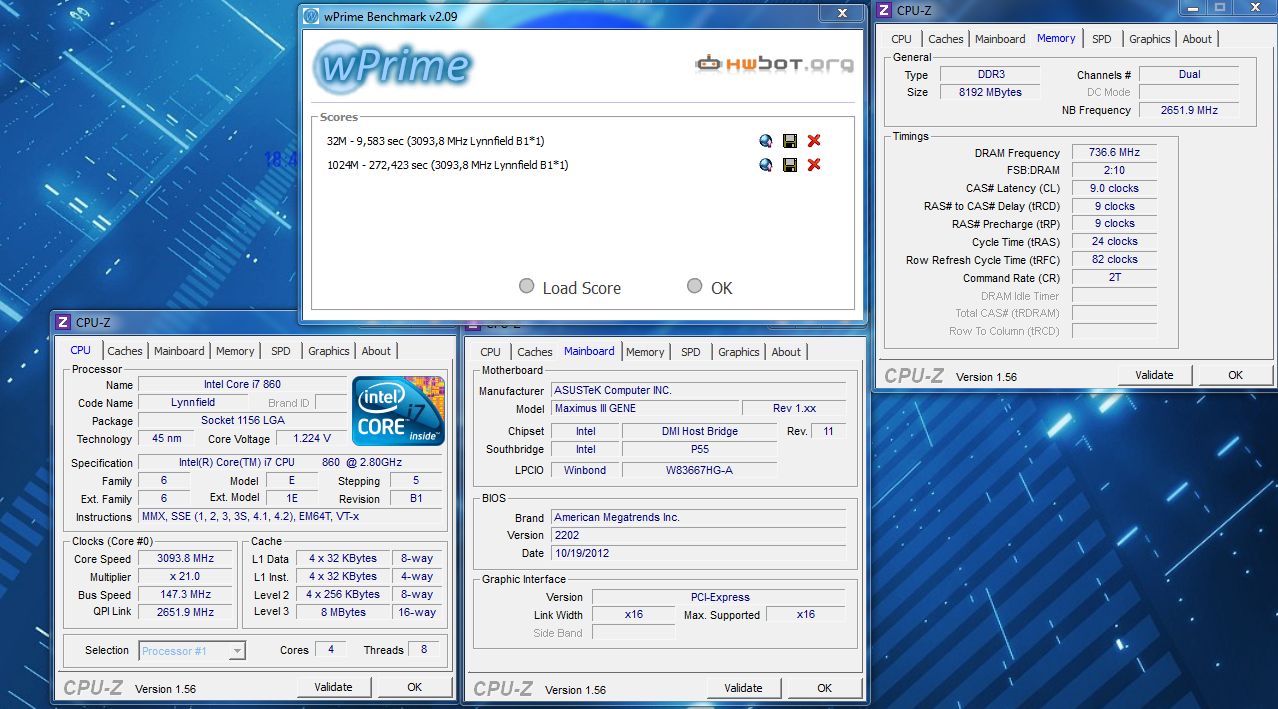Click the Command Rate 2T value
This screenshot has width=1278, height=709.
(x=1114, y=277)
